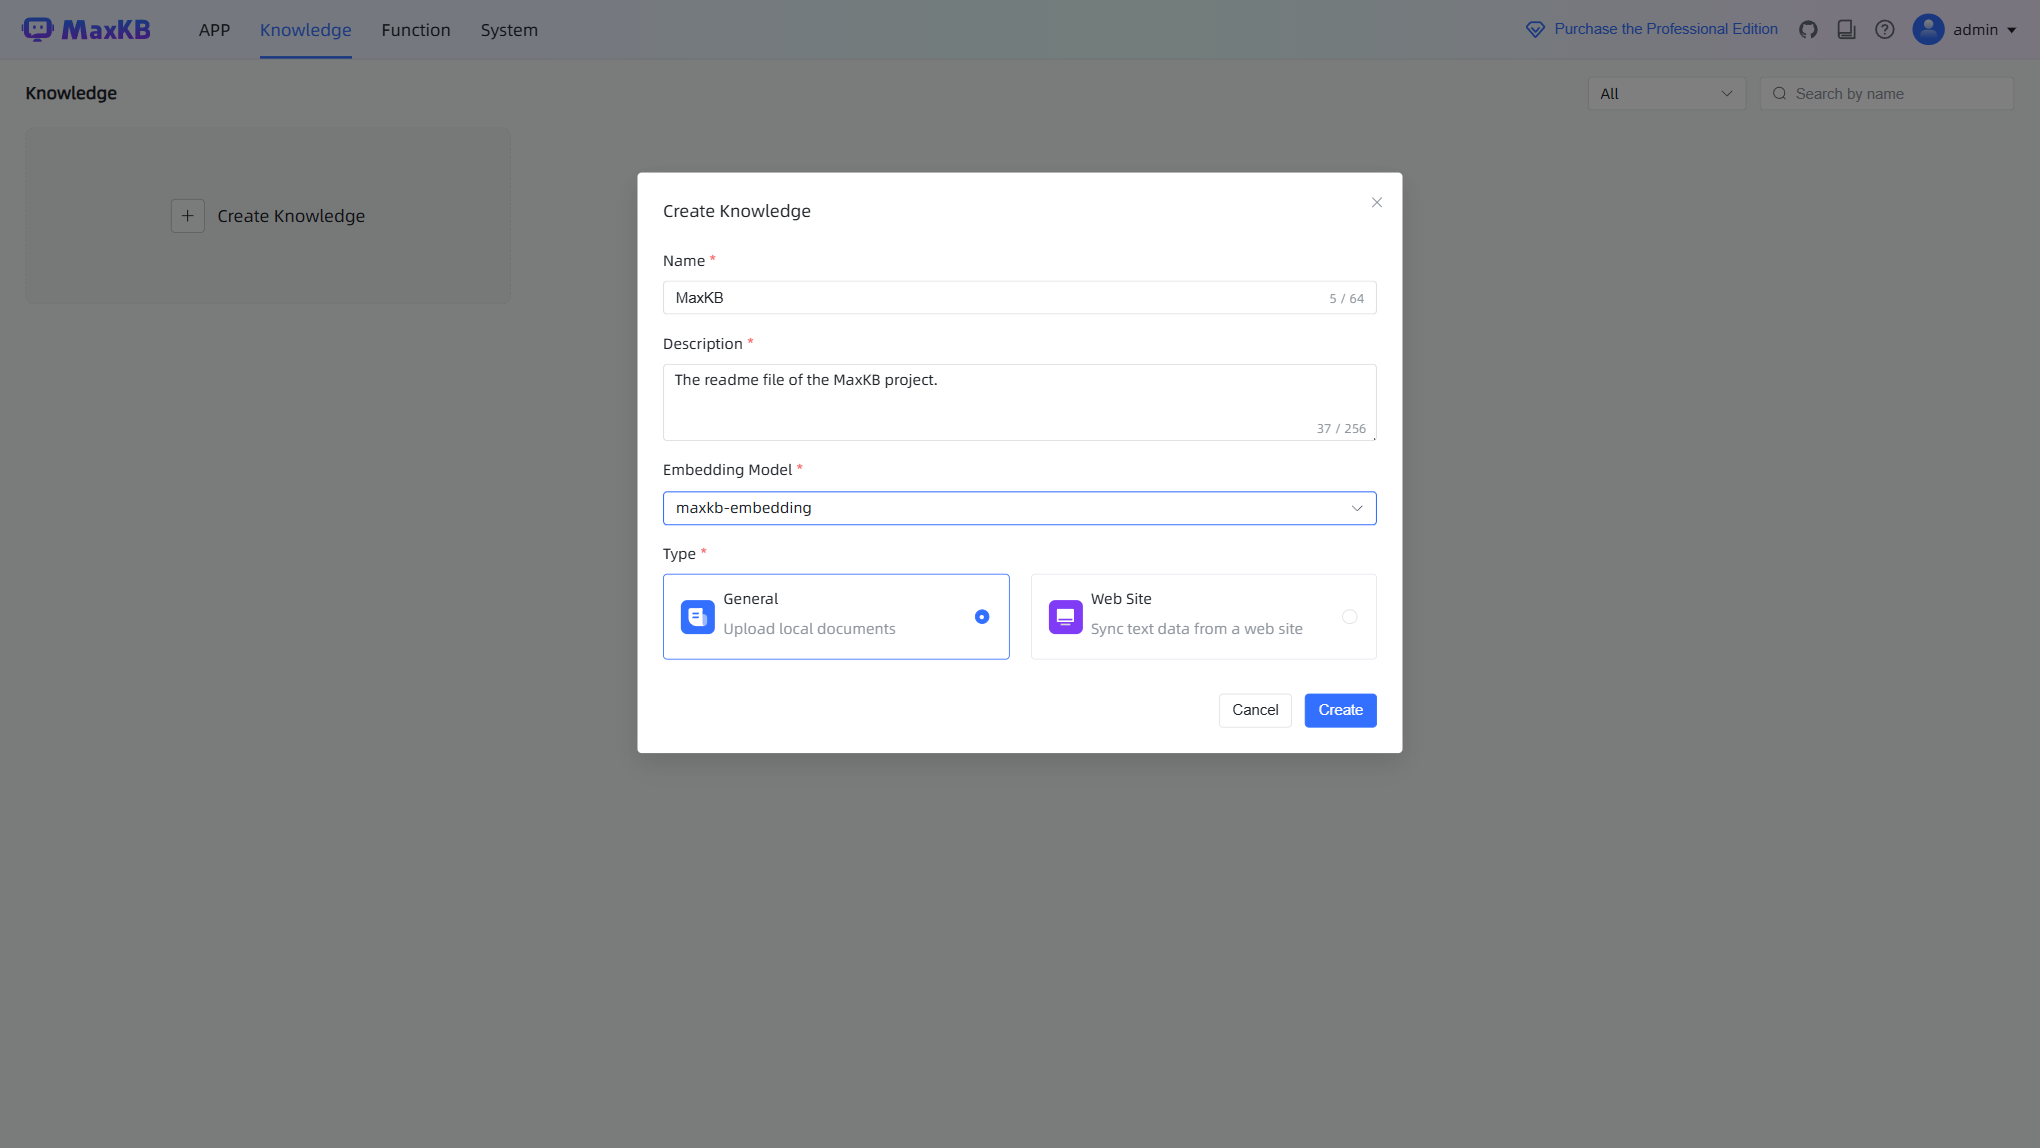Open the Purchase the Professional Edition link
The width and height of the screenshot is (2040, 1148).
pyautogui.click(x=1664, y=29)
